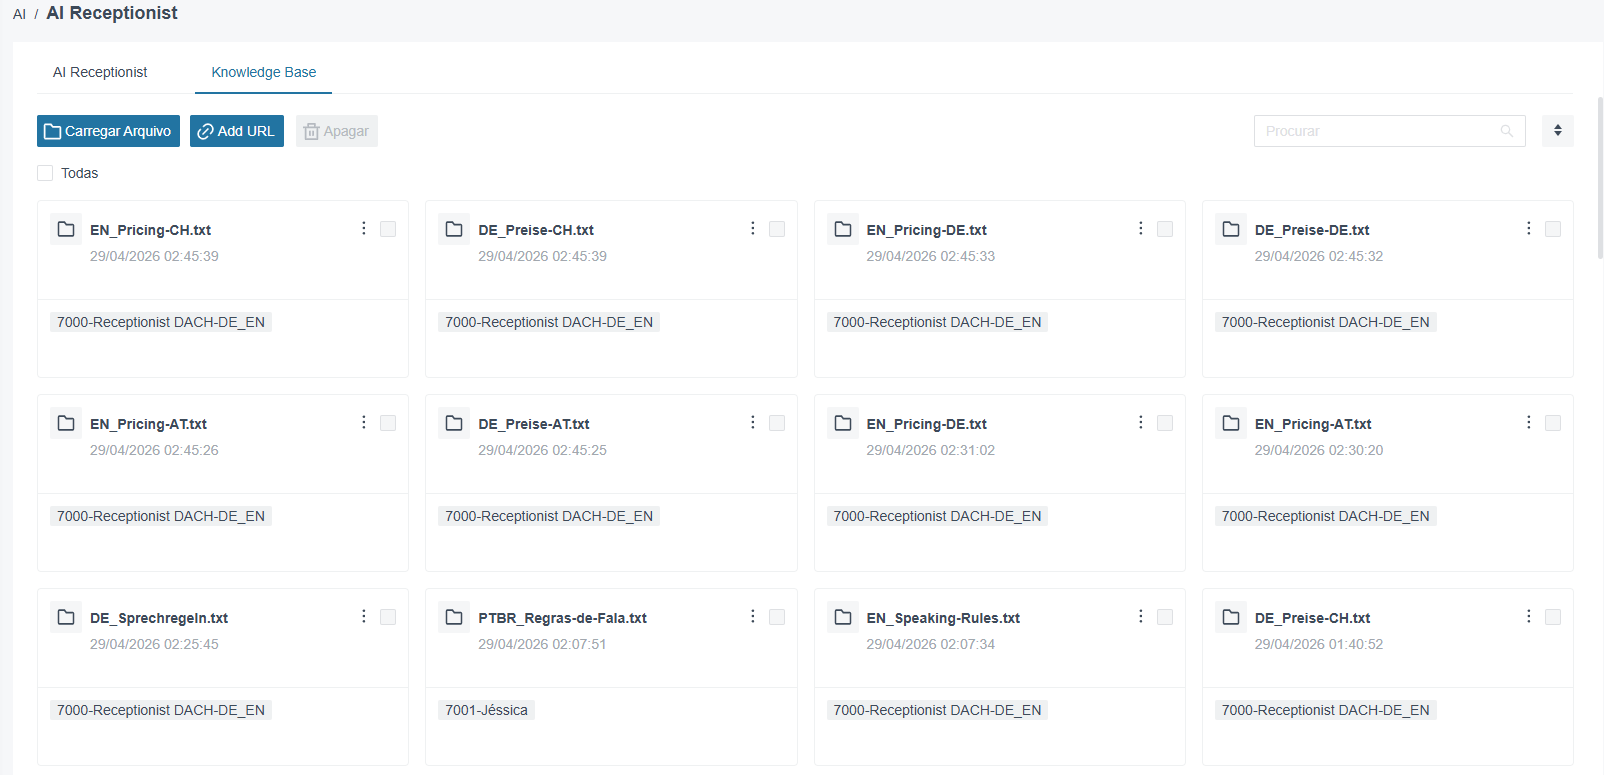Click timestamp 29/04/2026 02:45:32
Viewport: 1604px width, 775px height.
coord(1319,256)
